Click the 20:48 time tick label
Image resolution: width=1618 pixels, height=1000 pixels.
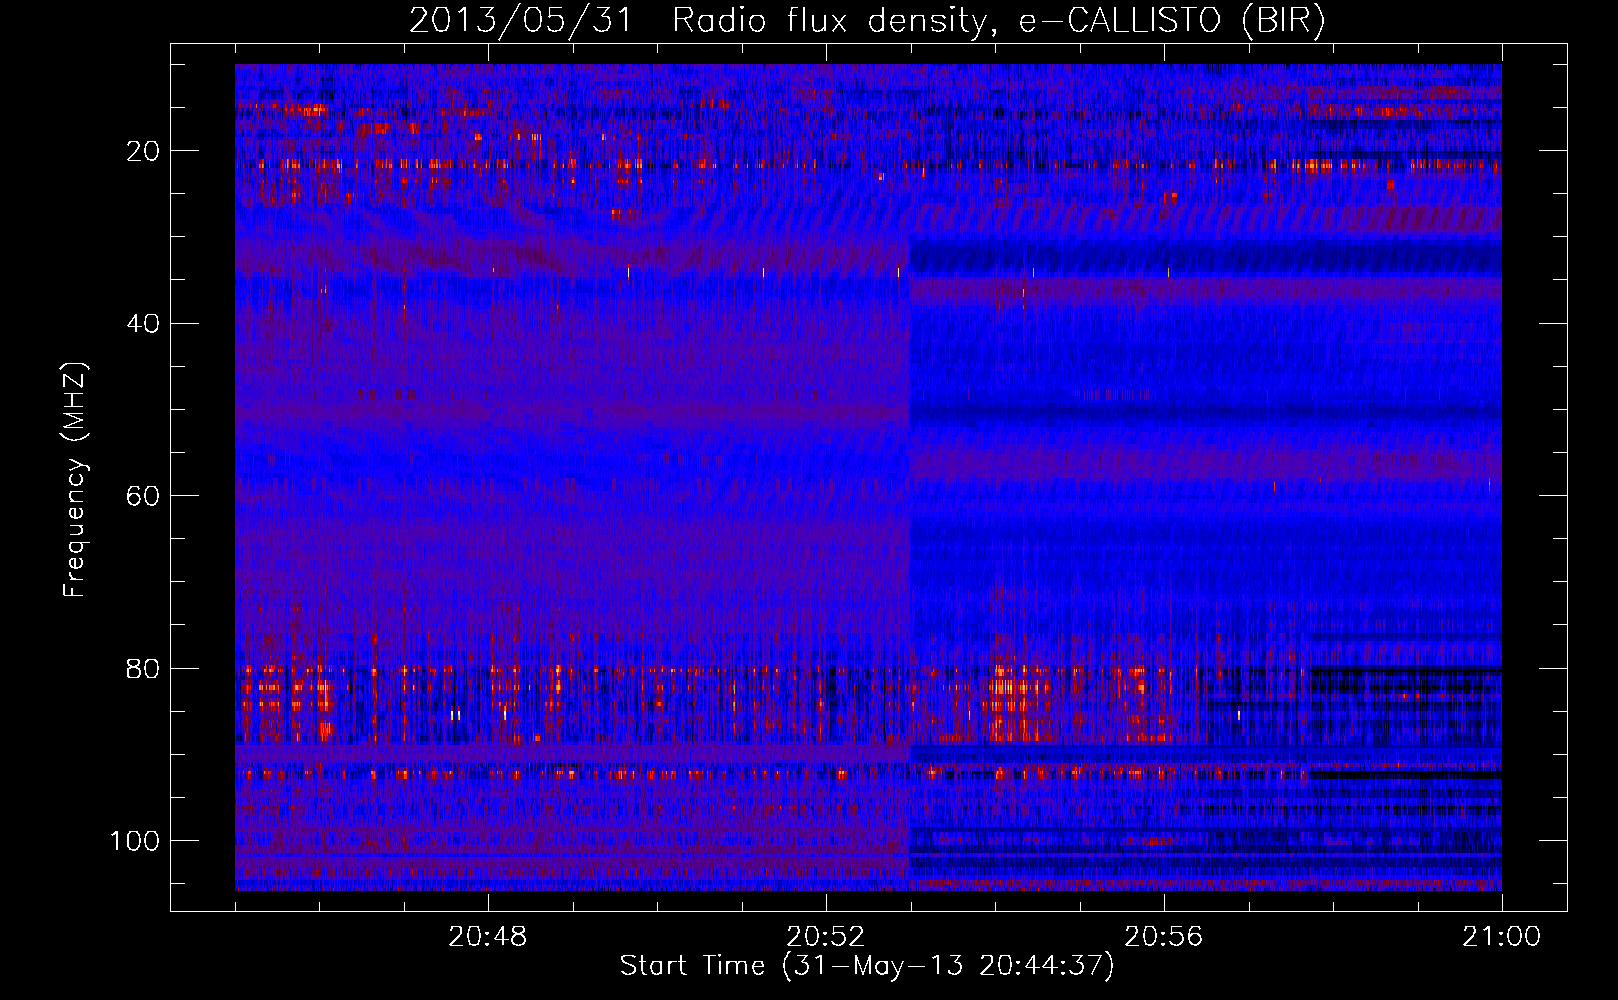[488, 937]
